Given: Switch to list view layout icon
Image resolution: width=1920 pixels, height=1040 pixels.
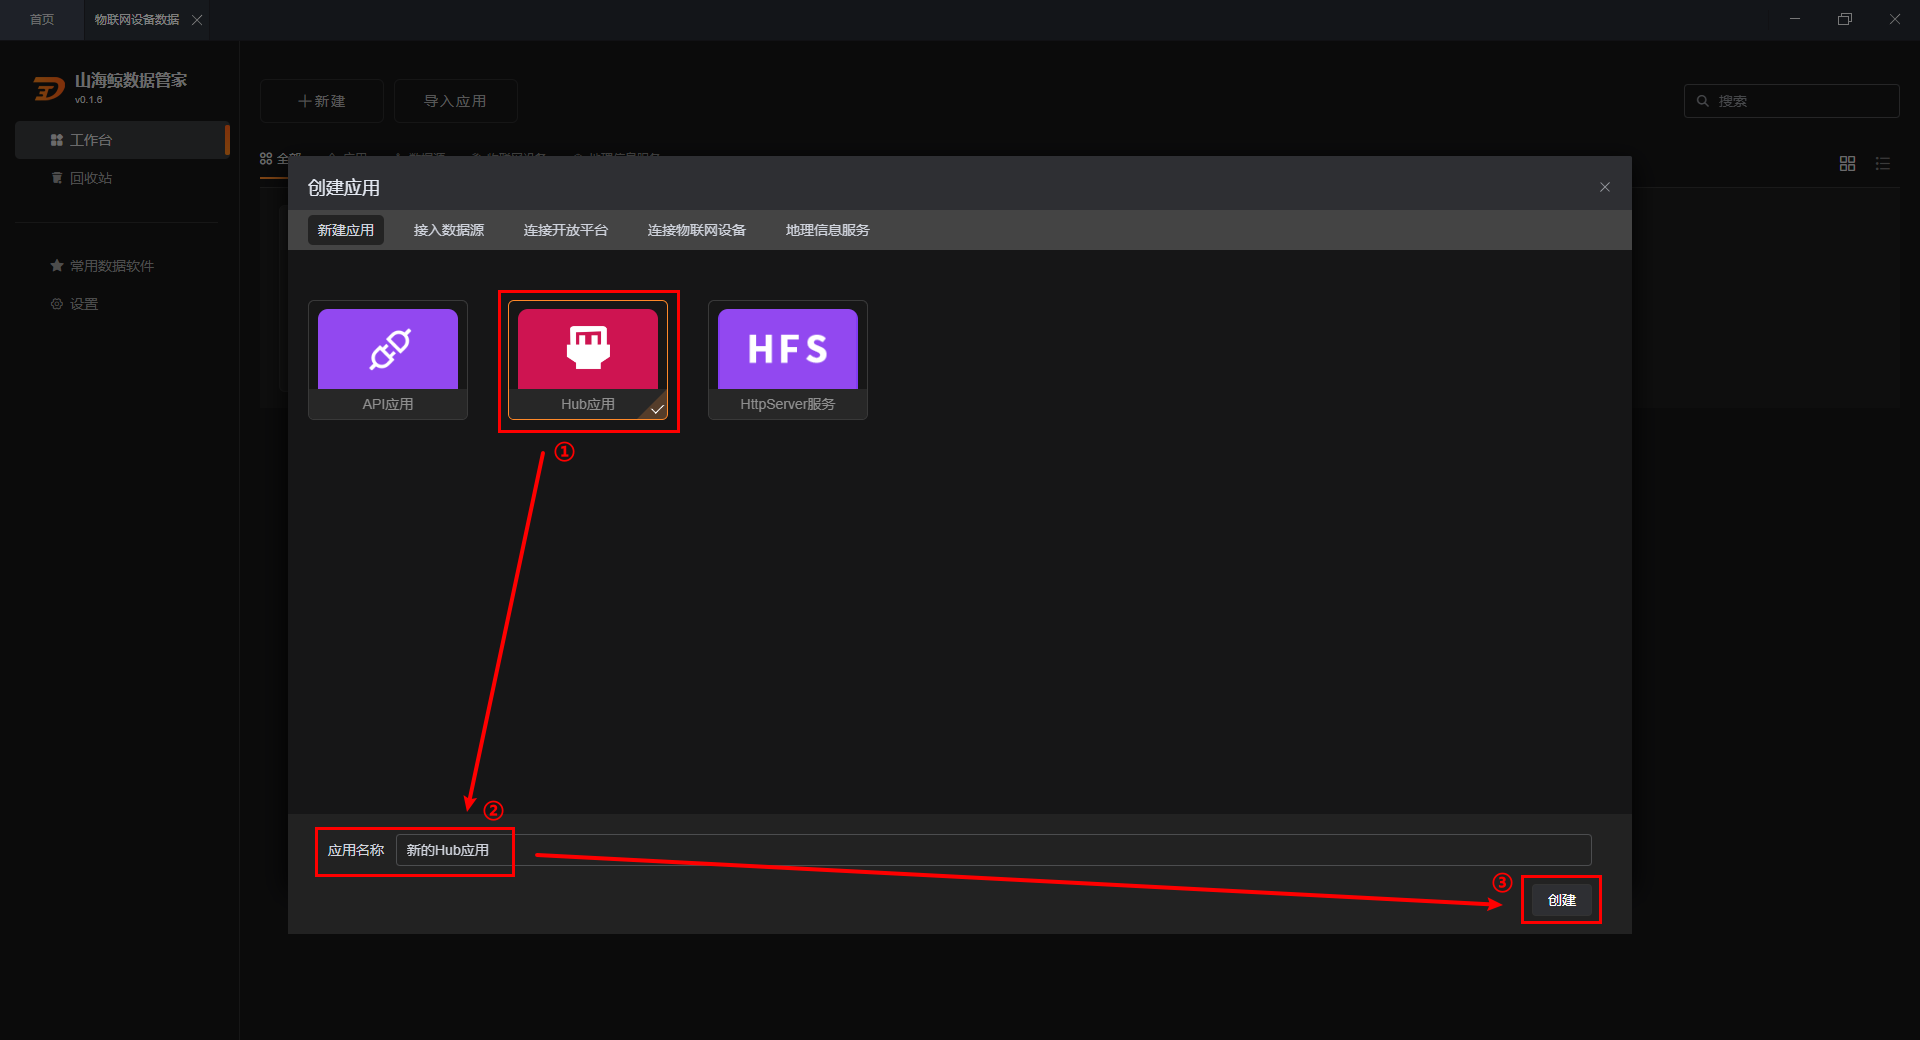Looking at the screenshot, I should tap(1883, 163).
